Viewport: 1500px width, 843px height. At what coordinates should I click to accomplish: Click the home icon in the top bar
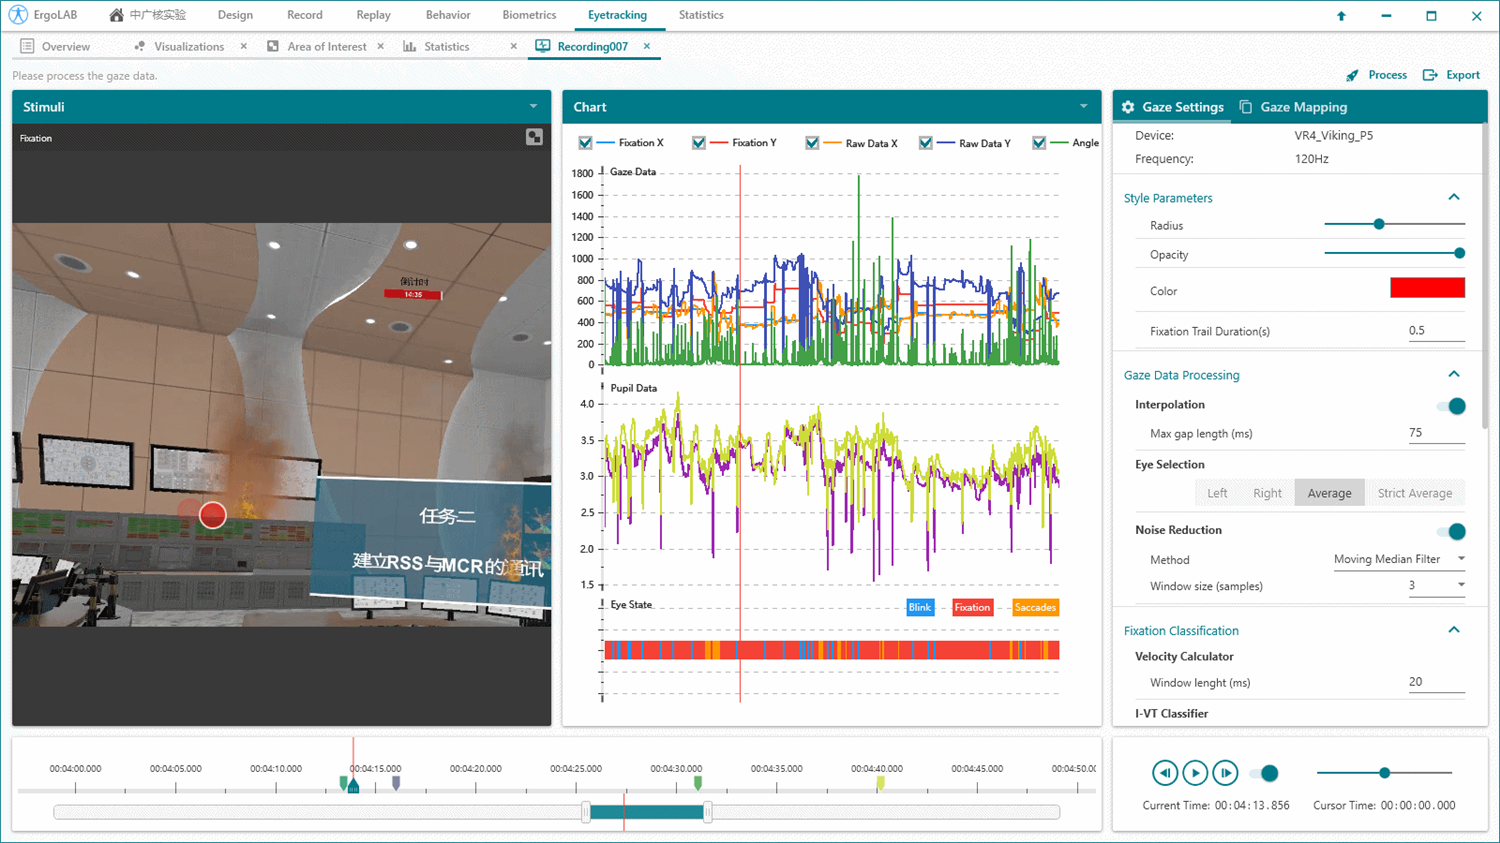(117, 15)
